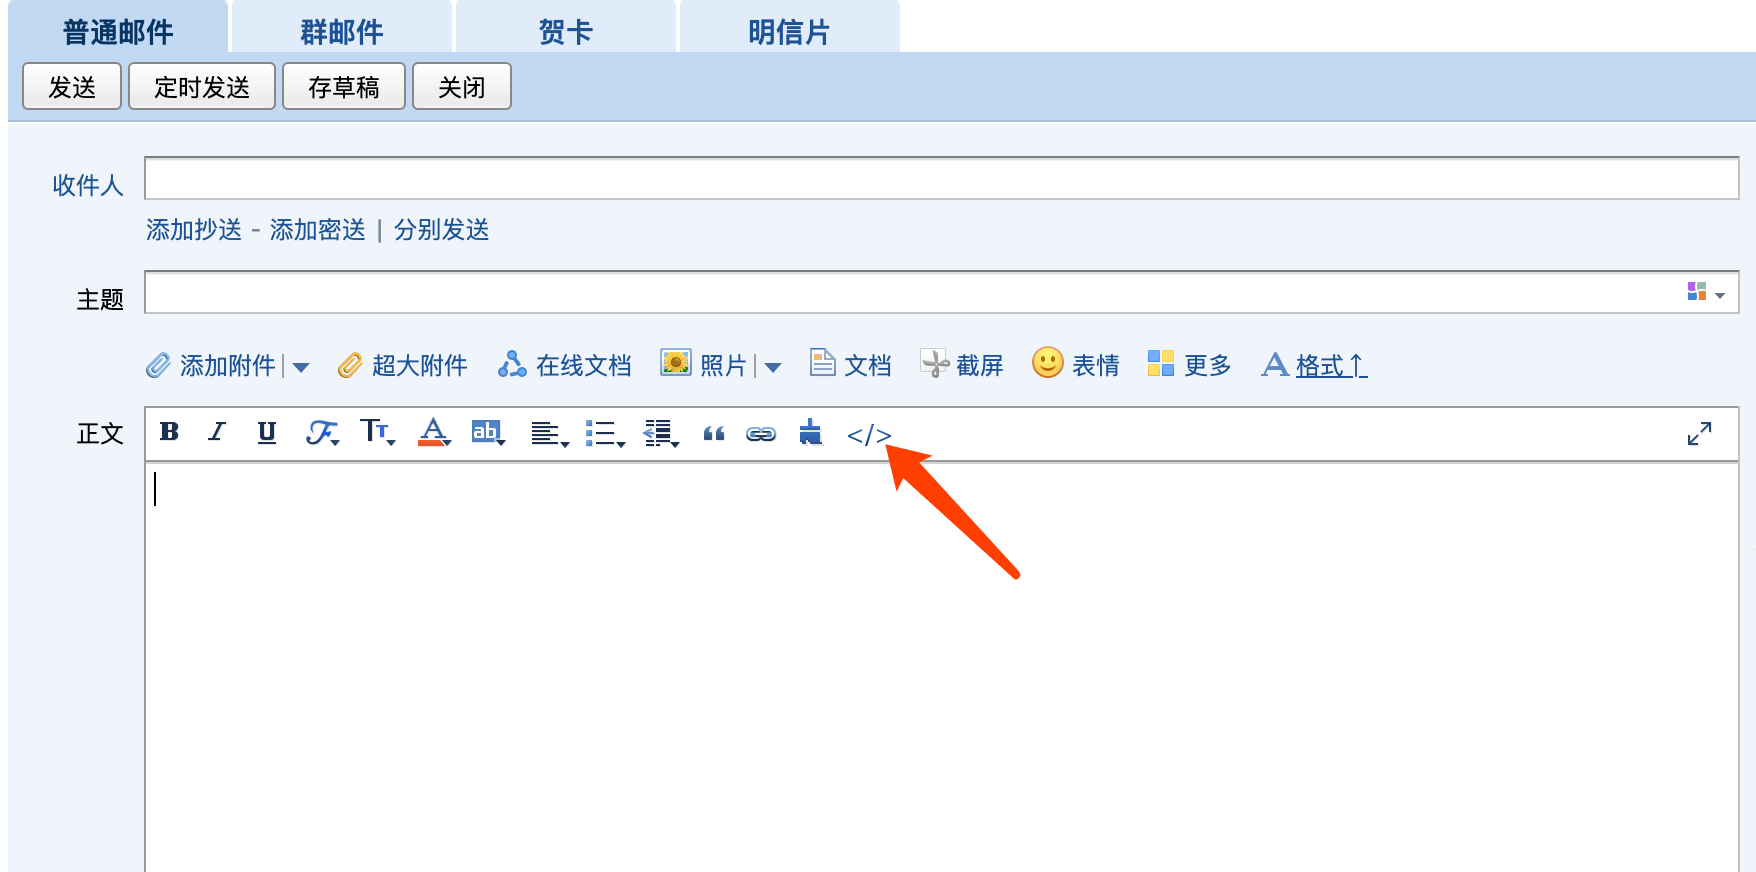Choose 分别发送 to send separately

[x=442, y=230]
